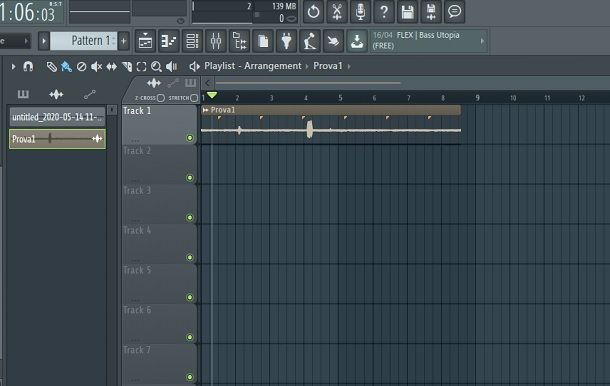
Task: Click the playlist horizontal scrollbar
Action: pos(308,83)
